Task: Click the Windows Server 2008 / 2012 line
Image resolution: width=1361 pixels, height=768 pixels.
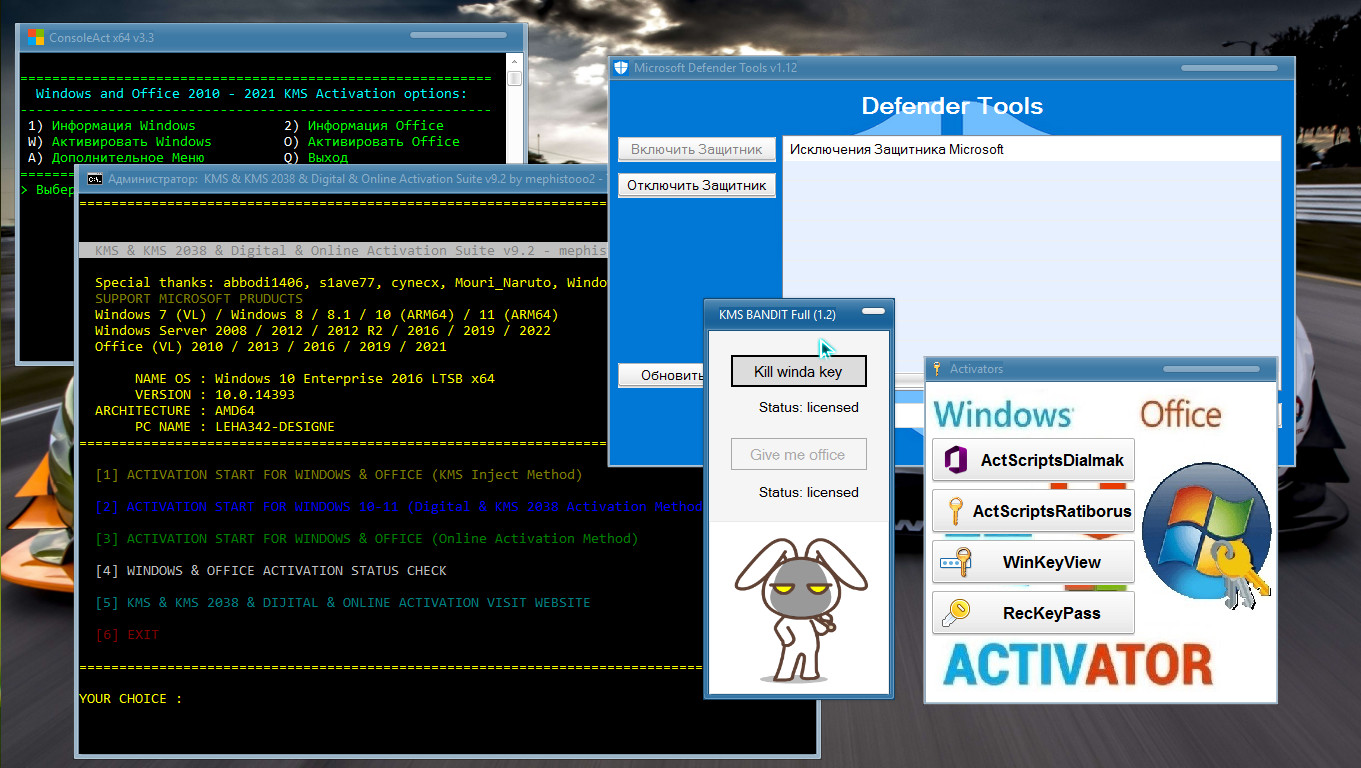Action: [x=322, y=330]
